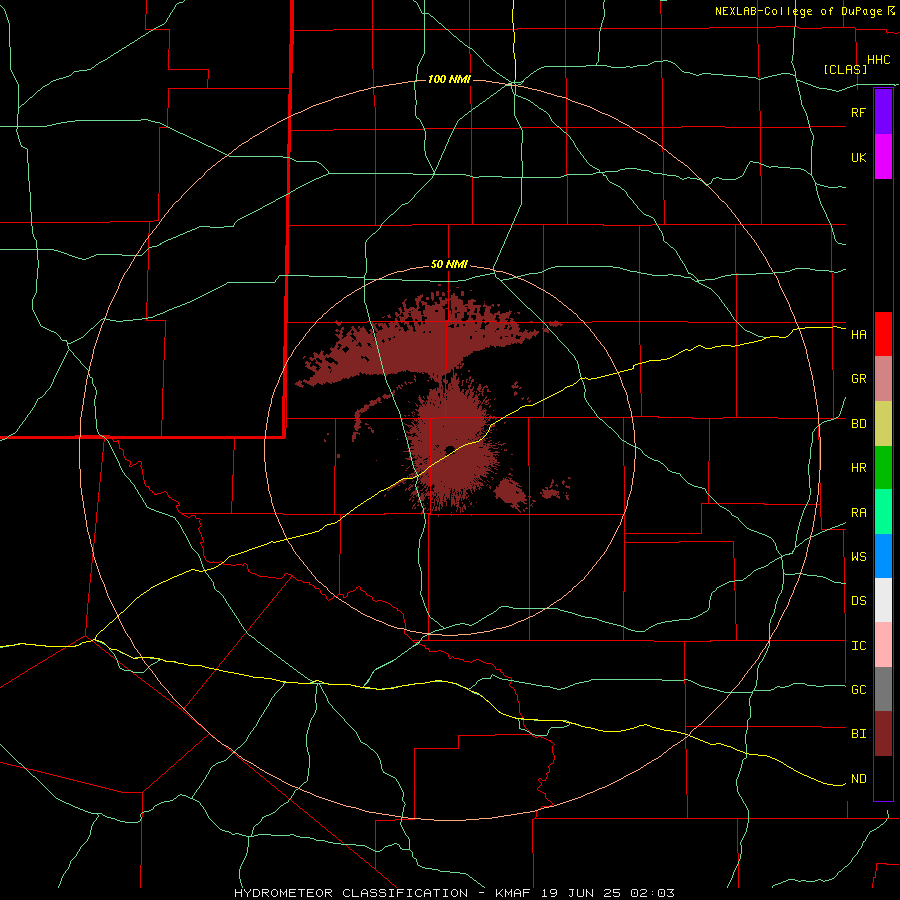This screenshot has height=900, width=900.
Task: Click the brown BI legend swatch
Action: click(883, 734)
